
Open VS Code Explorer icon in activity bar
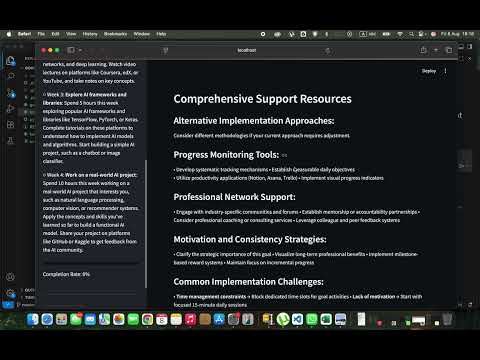click(11, 61)
